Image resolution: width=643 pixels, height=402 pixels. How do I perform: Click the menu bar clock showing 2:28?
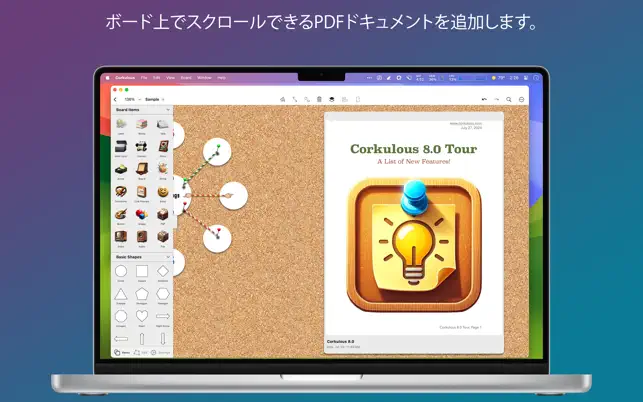point(514,78)
